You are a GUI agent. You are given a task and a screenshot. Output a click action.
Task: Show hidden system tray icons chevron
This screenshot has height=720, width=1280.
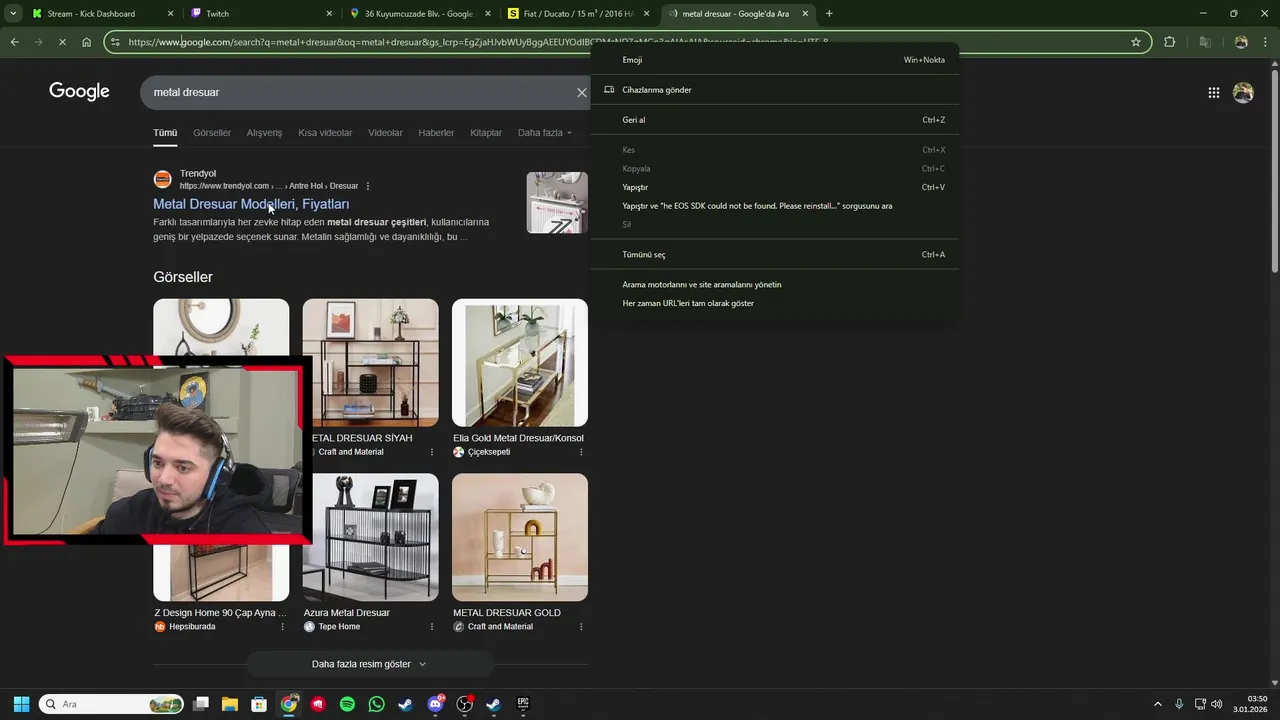pos(1158,704)
